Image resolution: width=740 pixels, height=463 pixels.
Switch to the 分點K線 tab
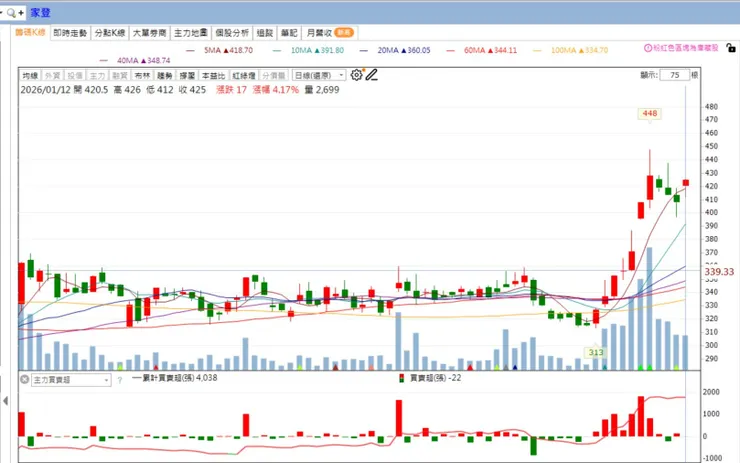click(109, 33)
